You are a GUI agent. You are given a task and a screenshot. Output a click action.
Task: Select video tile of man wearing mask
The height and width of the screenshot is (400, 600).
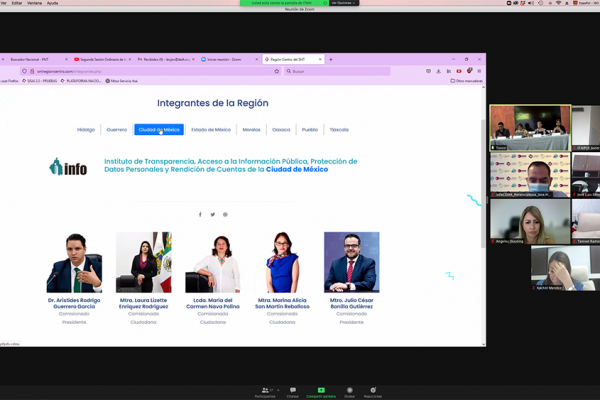point(530,175)
